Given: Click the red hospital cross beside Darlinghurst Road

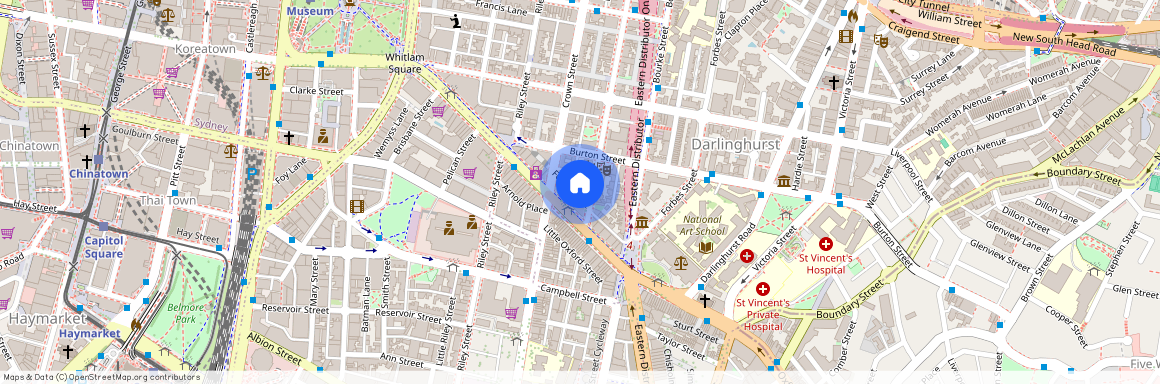Looking at the screenshot, I should click(746, 256).
